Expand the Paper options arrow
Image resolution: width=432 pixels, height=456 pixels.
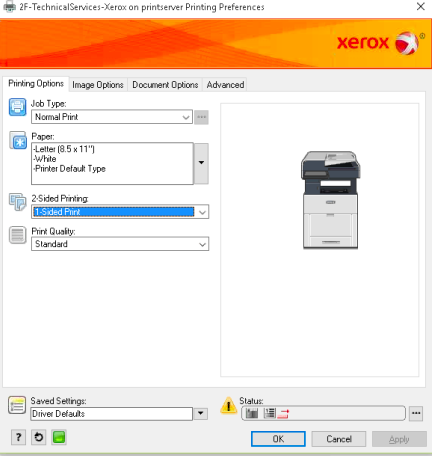pyautogui.click(x=201, y=163)
